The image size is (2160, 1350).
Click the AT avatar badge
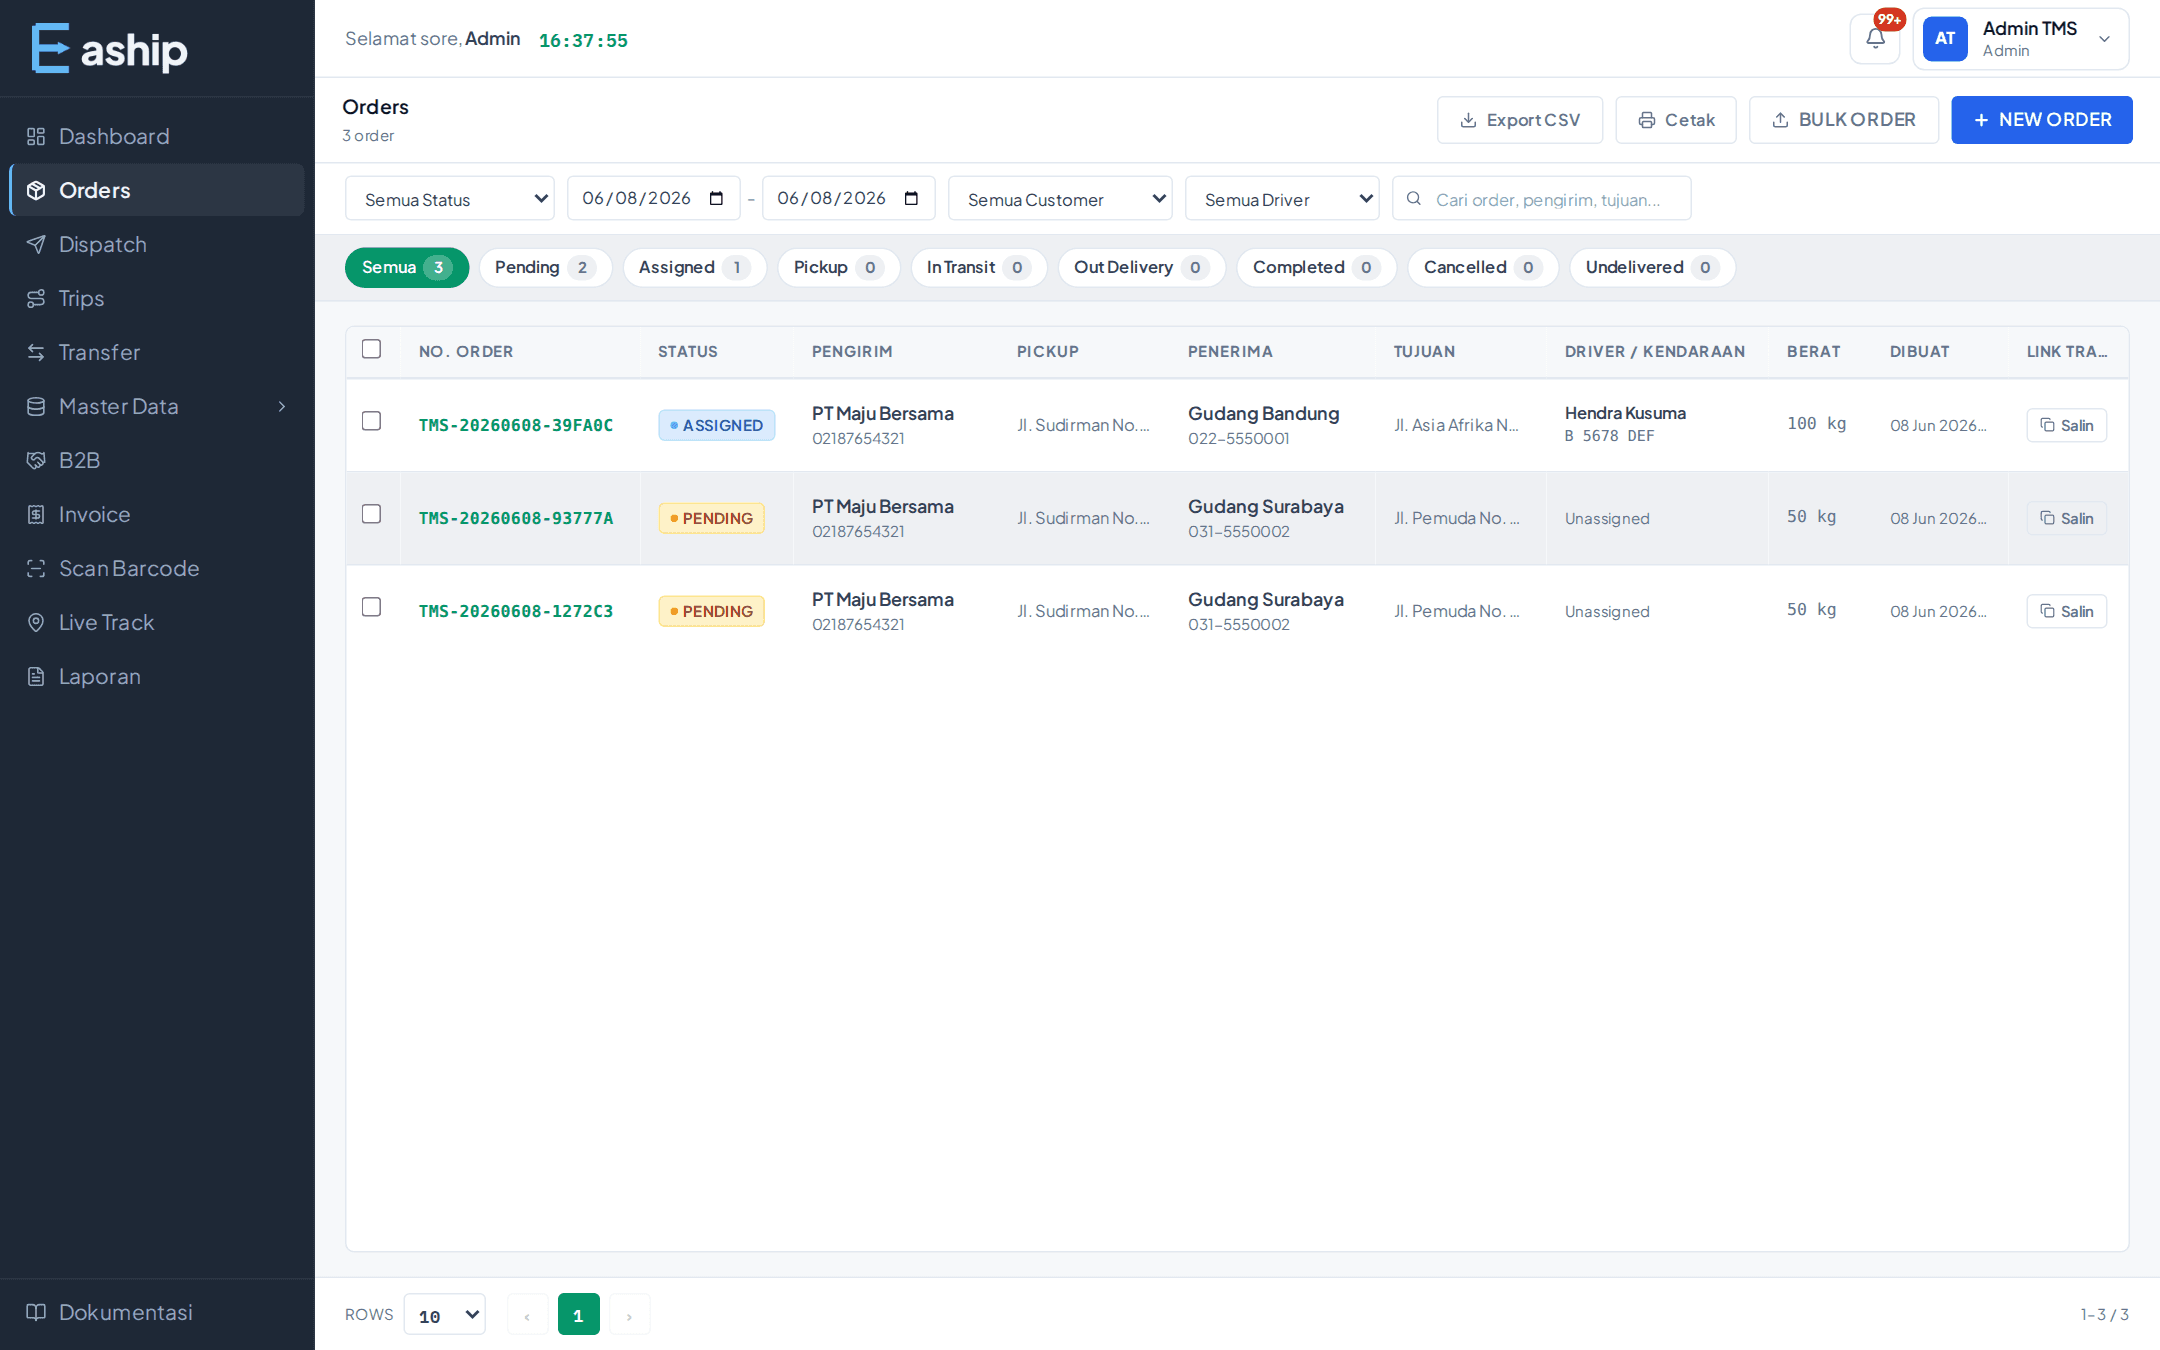pyautogui.click(x=1945, y=39)
